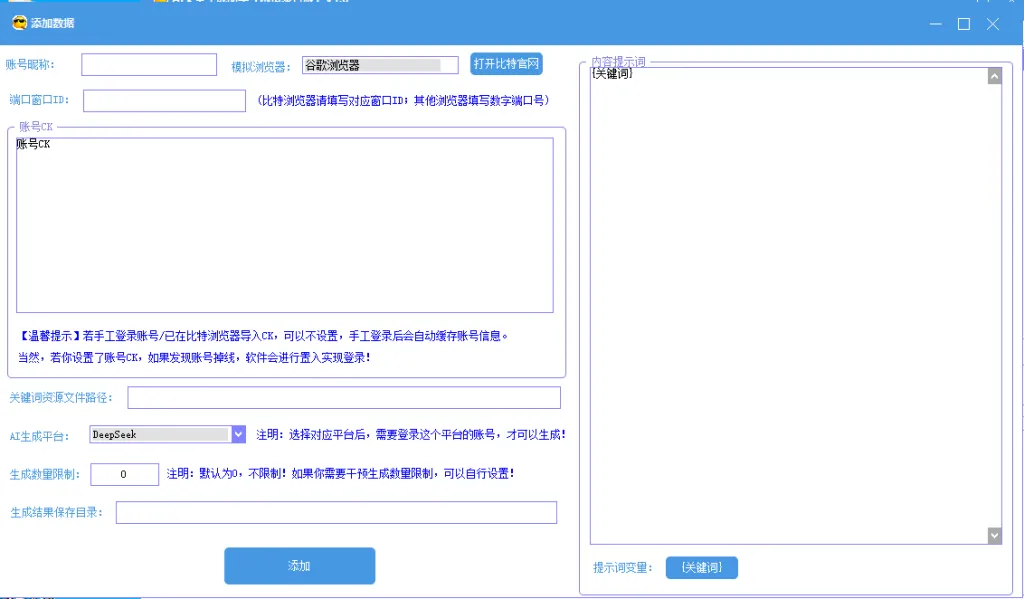Click the 【温馨提示】 note text

tap(264, 336)
